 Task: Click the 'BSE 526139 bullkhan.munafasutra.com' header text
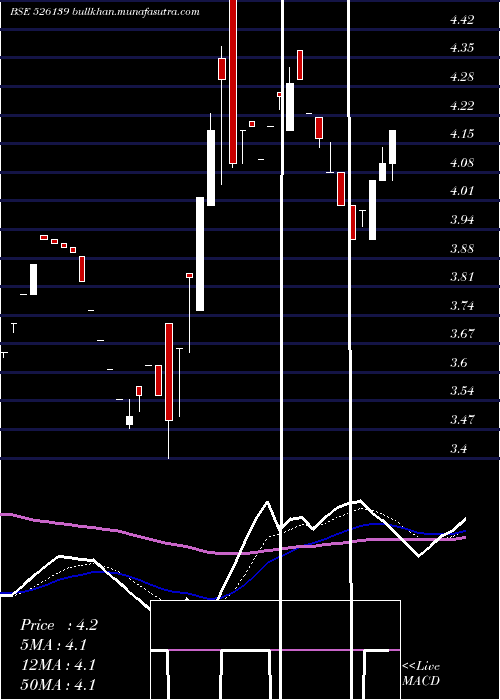105,12
